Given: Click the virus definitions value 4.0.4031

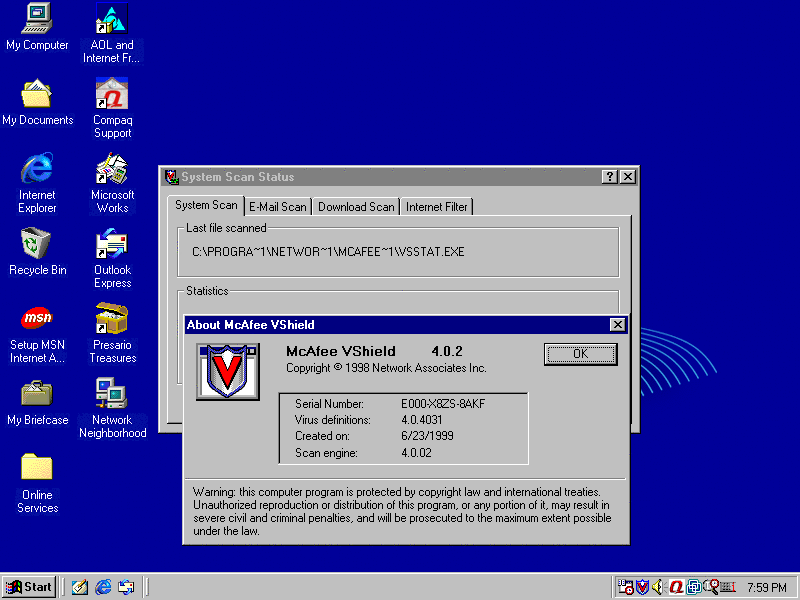Looking at the screenshot, I should click(x=422, y=420).
